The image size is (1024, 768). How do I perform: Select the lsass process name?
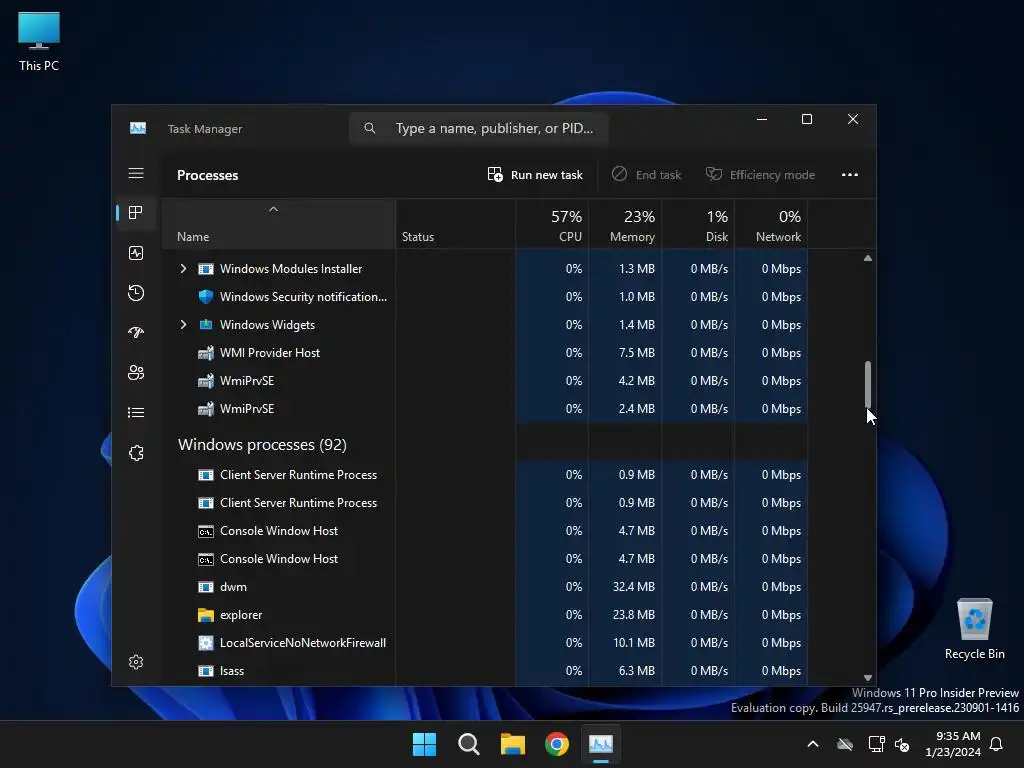(x=232, y=671)
